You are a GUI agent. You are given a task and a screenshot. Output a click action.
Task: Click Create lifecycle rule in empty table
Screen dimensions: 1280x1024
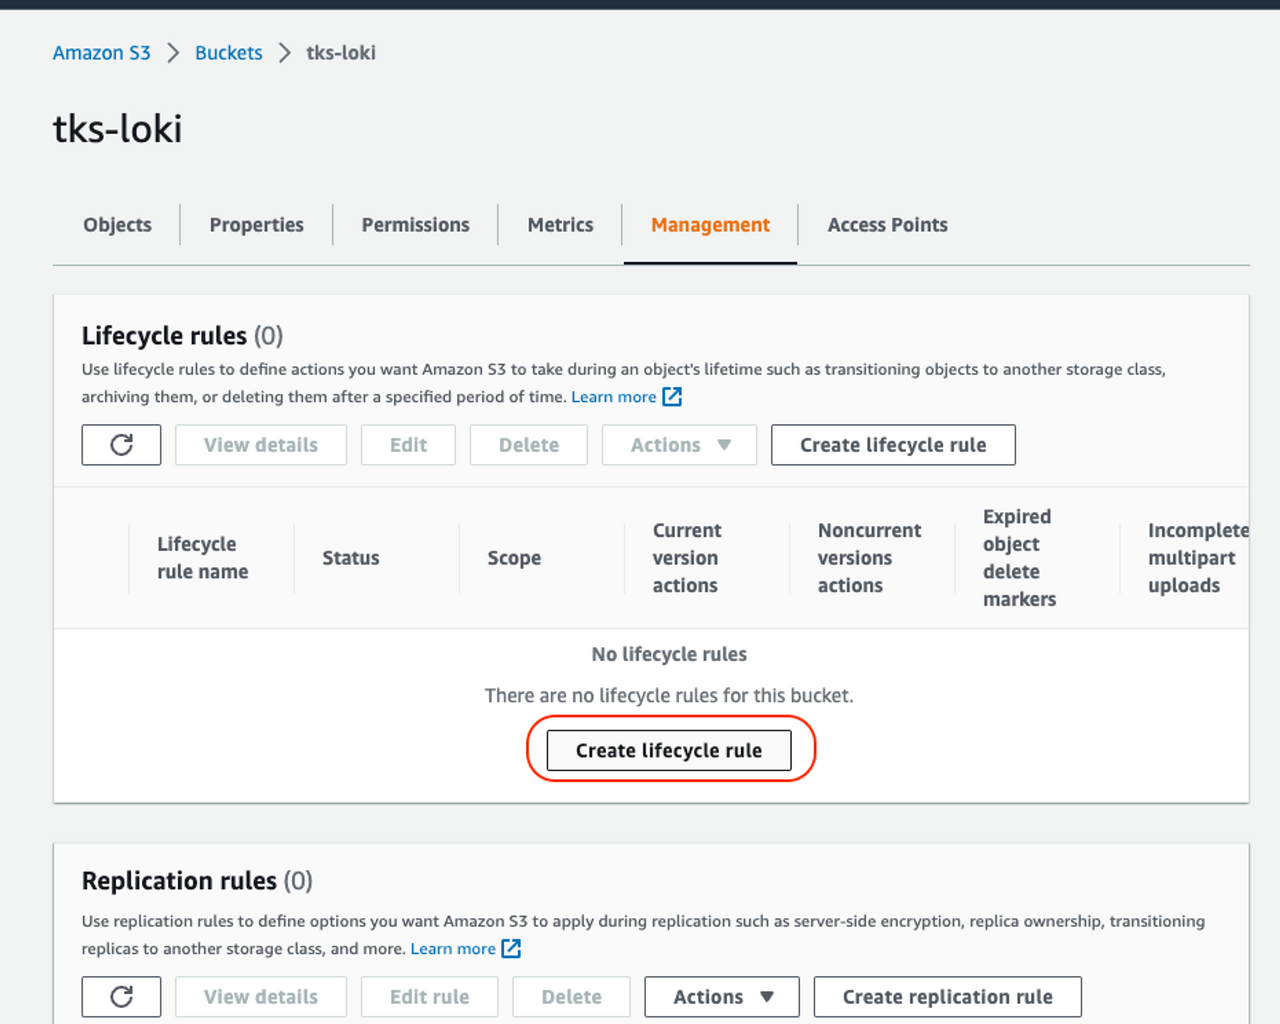[669, 750]
